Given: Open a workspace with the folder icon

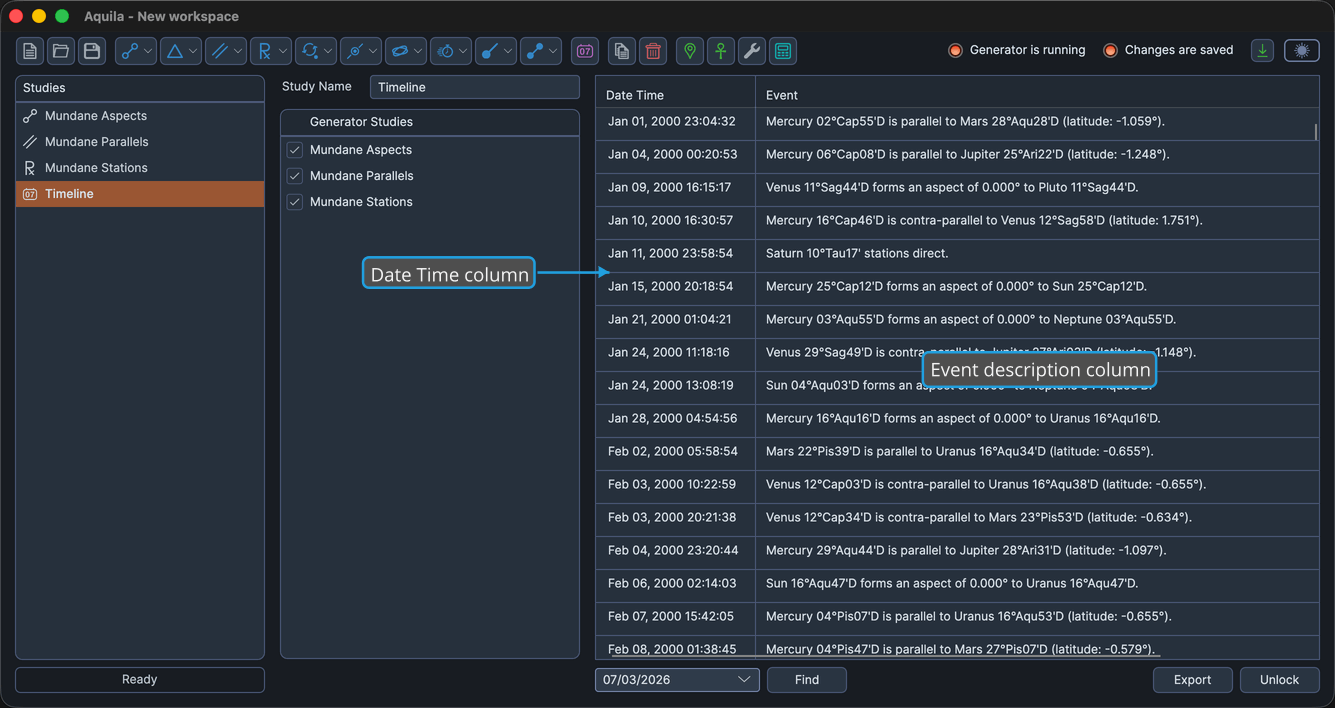Looking at the screenshot, I should [61, 51].
